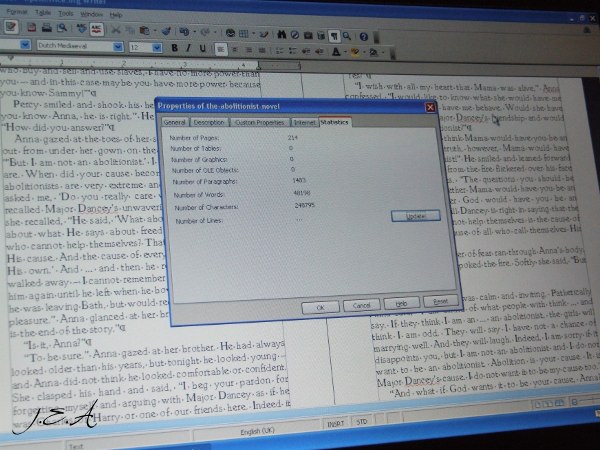Select the Format Paintbrush tool
600x450 pixels.
(x=166, y=31)
